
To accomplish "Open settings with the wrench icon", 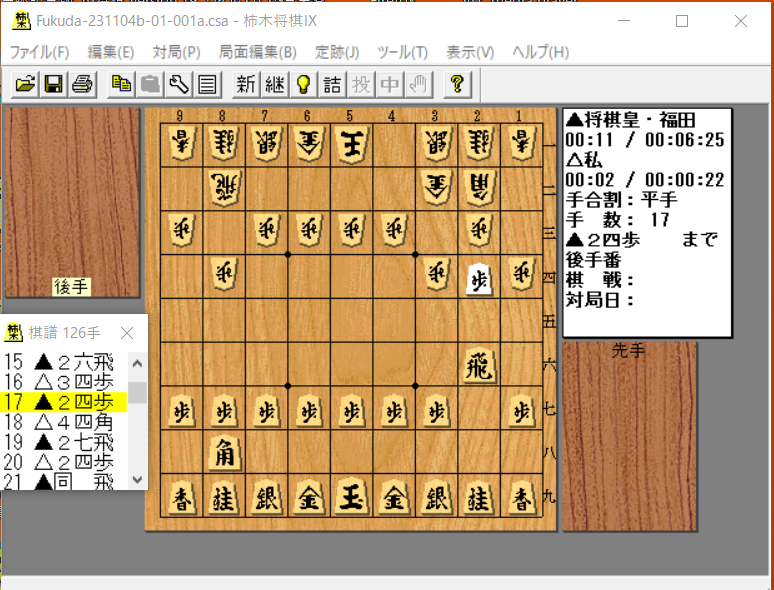I will tap(179, 84).
